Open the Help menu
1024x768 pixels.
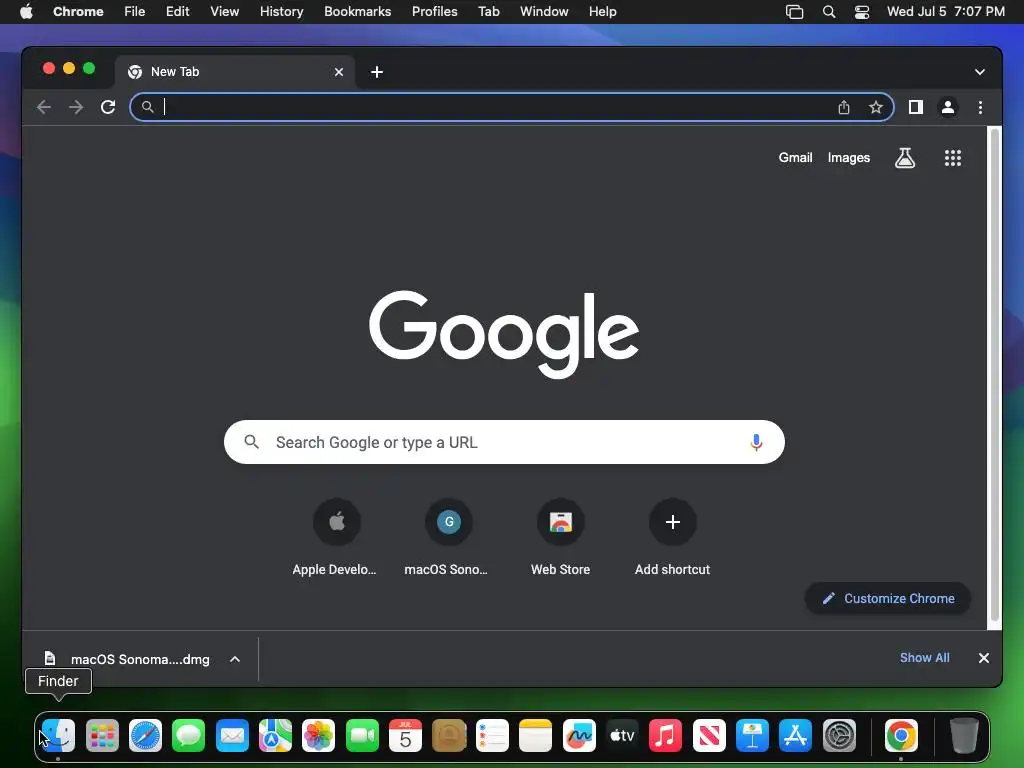pyautogui.click(x=602, y=11)
